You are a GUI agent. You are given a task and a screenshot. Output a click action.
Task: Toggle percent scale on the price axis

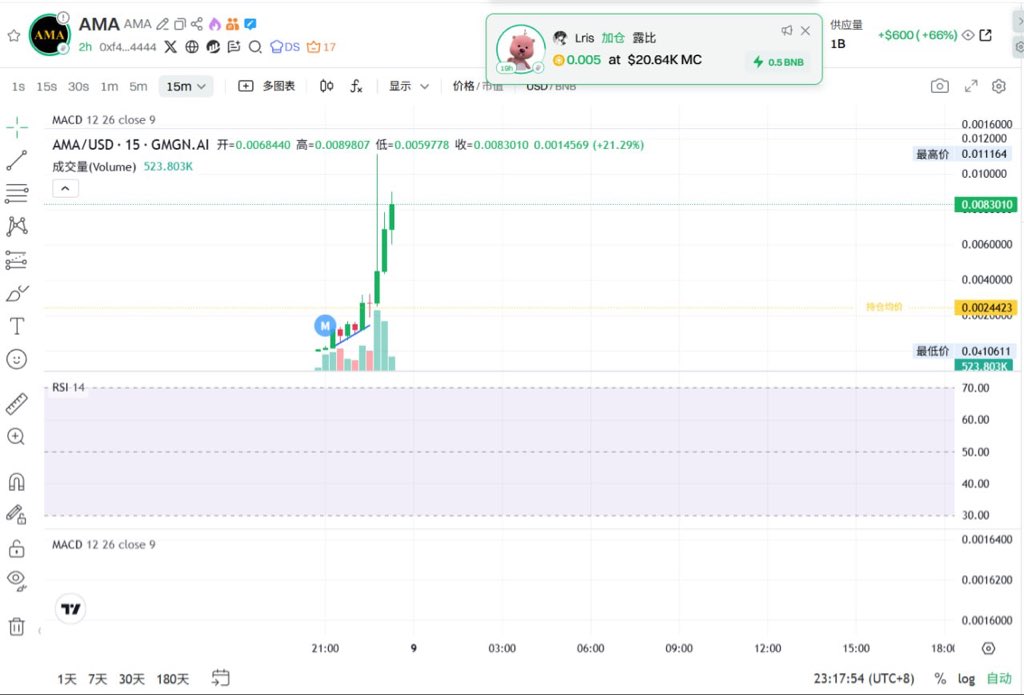940,679
